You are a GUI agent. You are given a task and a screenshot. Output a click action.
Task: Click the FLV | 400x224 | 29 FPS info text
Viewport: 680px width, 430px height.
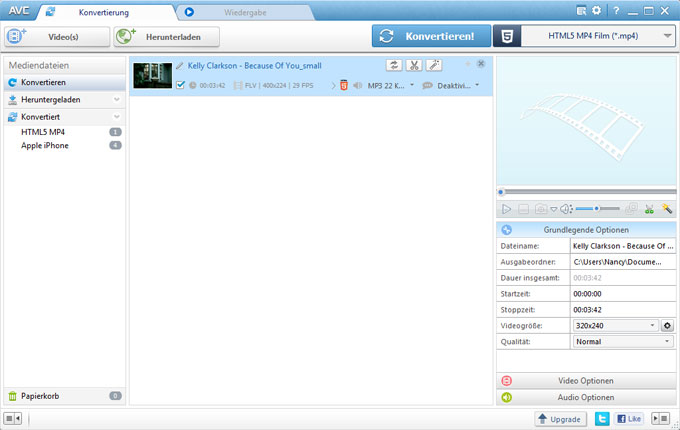point(279,85)
